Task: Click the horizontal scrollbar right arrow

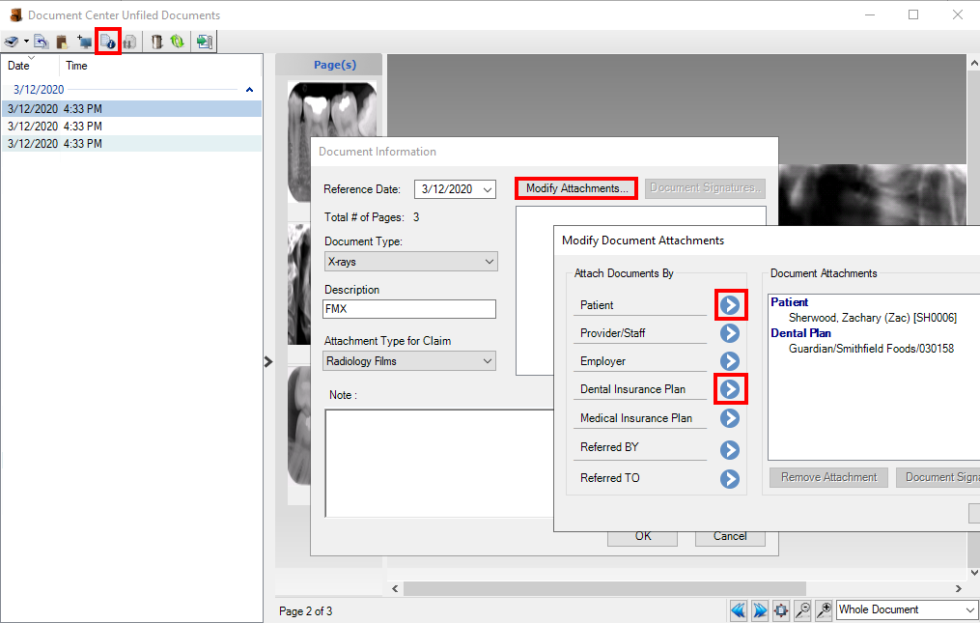Action: [x=959, y=589]
